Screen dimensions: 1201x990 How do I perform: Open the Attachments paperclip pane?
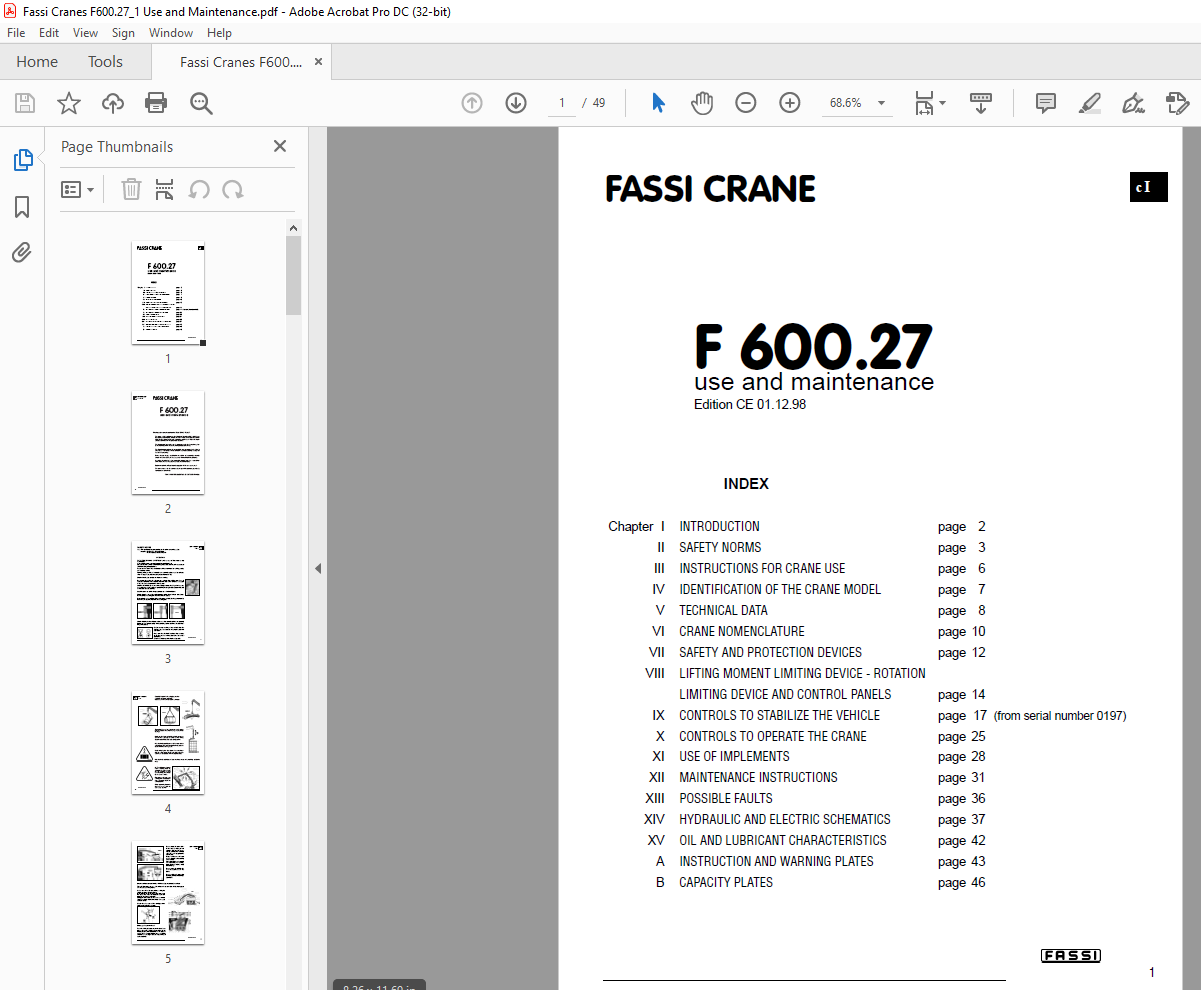[x=22, y=253]
